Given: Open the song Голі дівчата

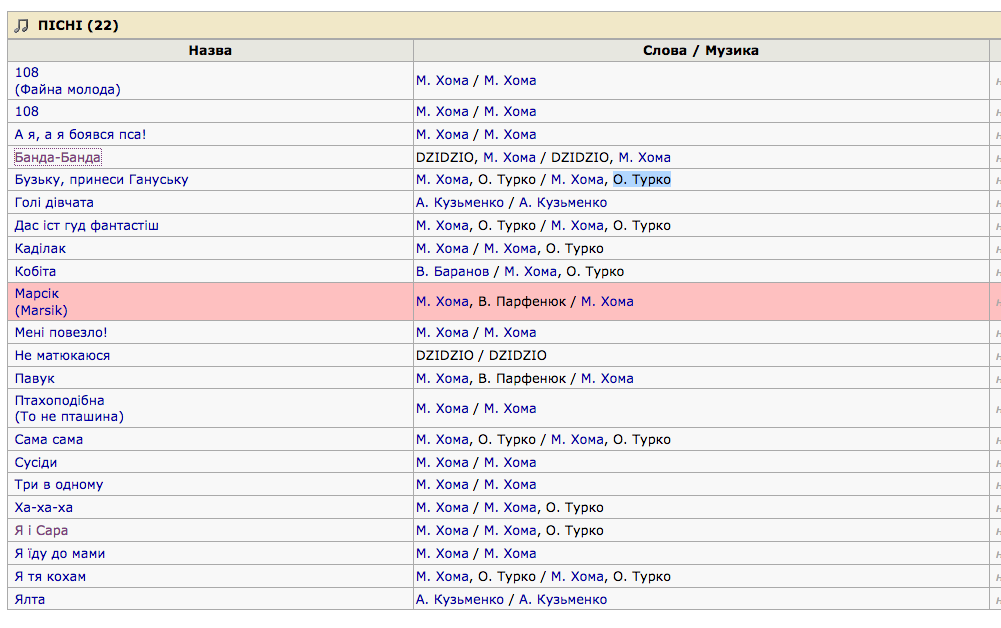Looking at the screenshot, I should [54, 203].
